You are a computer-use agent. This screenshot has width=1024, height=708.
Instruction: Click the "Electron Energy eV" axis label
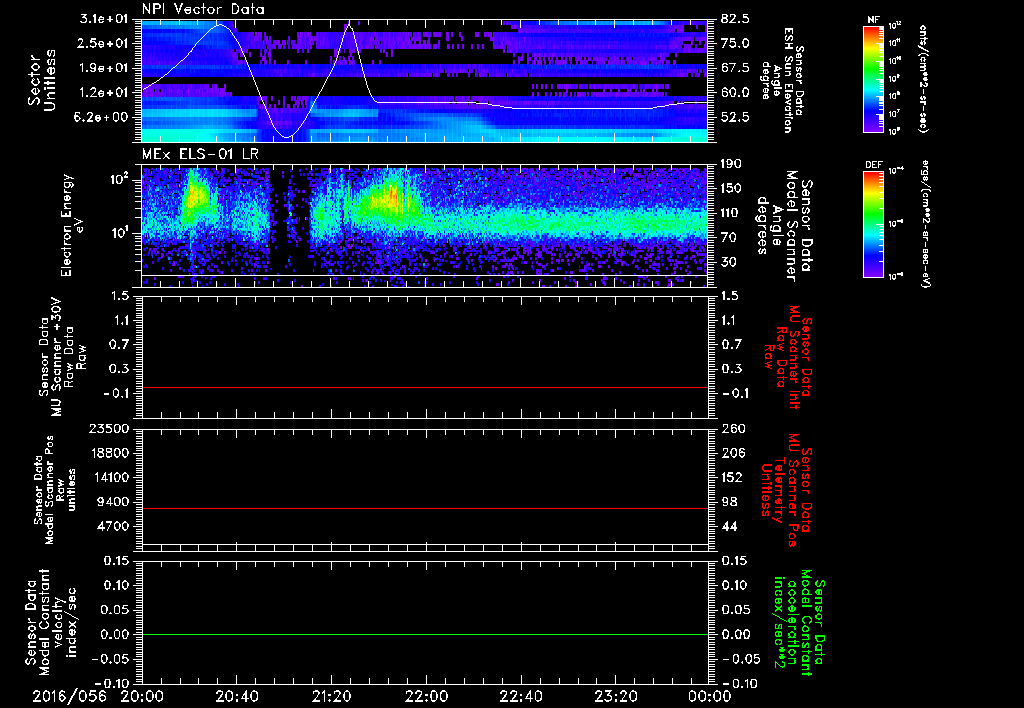(x=74, y=225)
